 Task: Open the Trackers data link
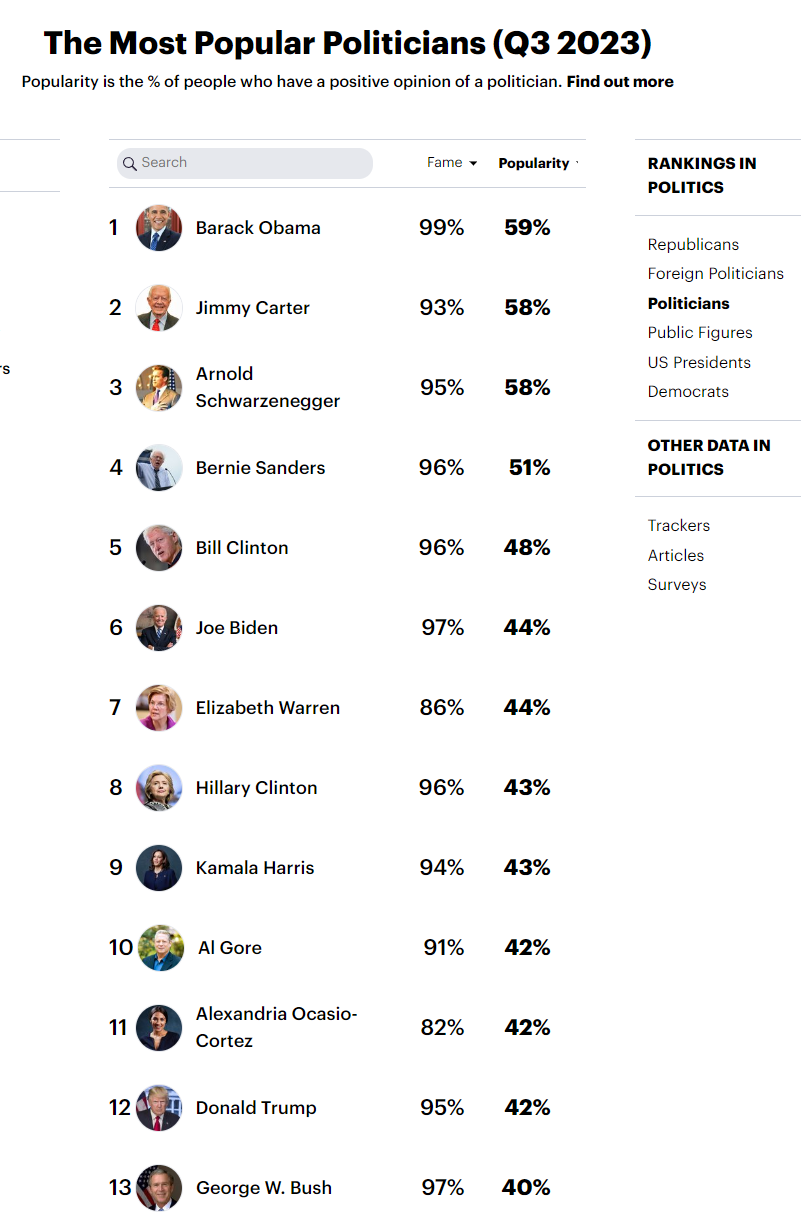click(678, 525)
